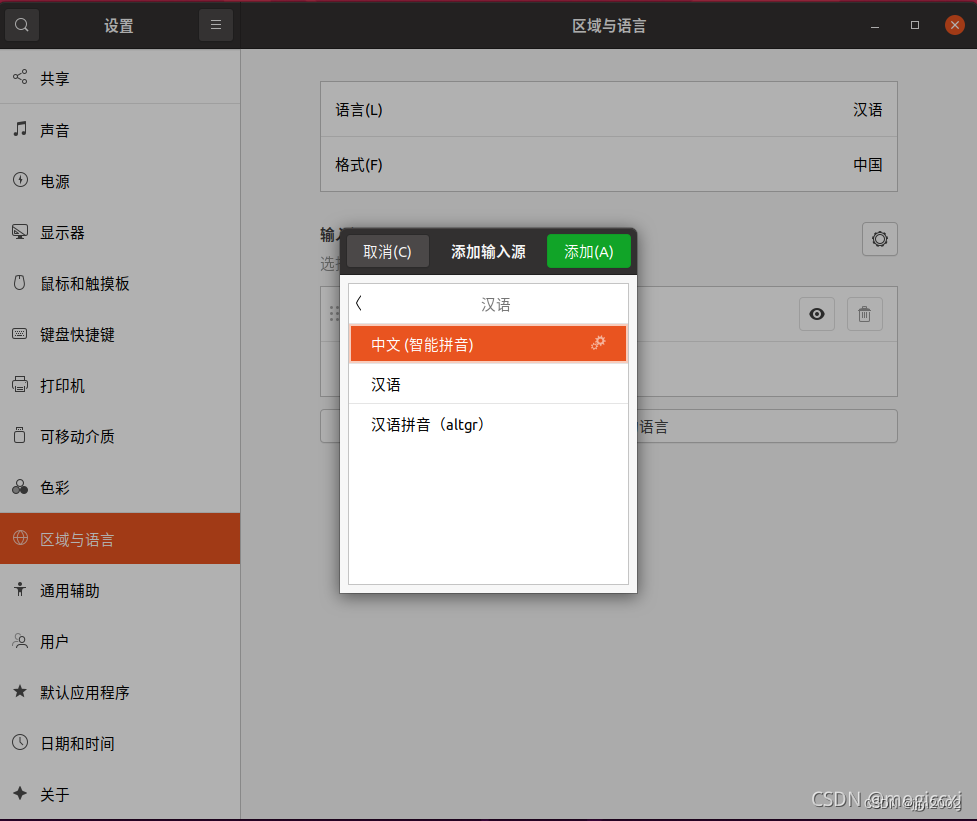977x821 pixels.
Task: Open 默认应用程序 settings panel
Action: [x=120, y=692]
